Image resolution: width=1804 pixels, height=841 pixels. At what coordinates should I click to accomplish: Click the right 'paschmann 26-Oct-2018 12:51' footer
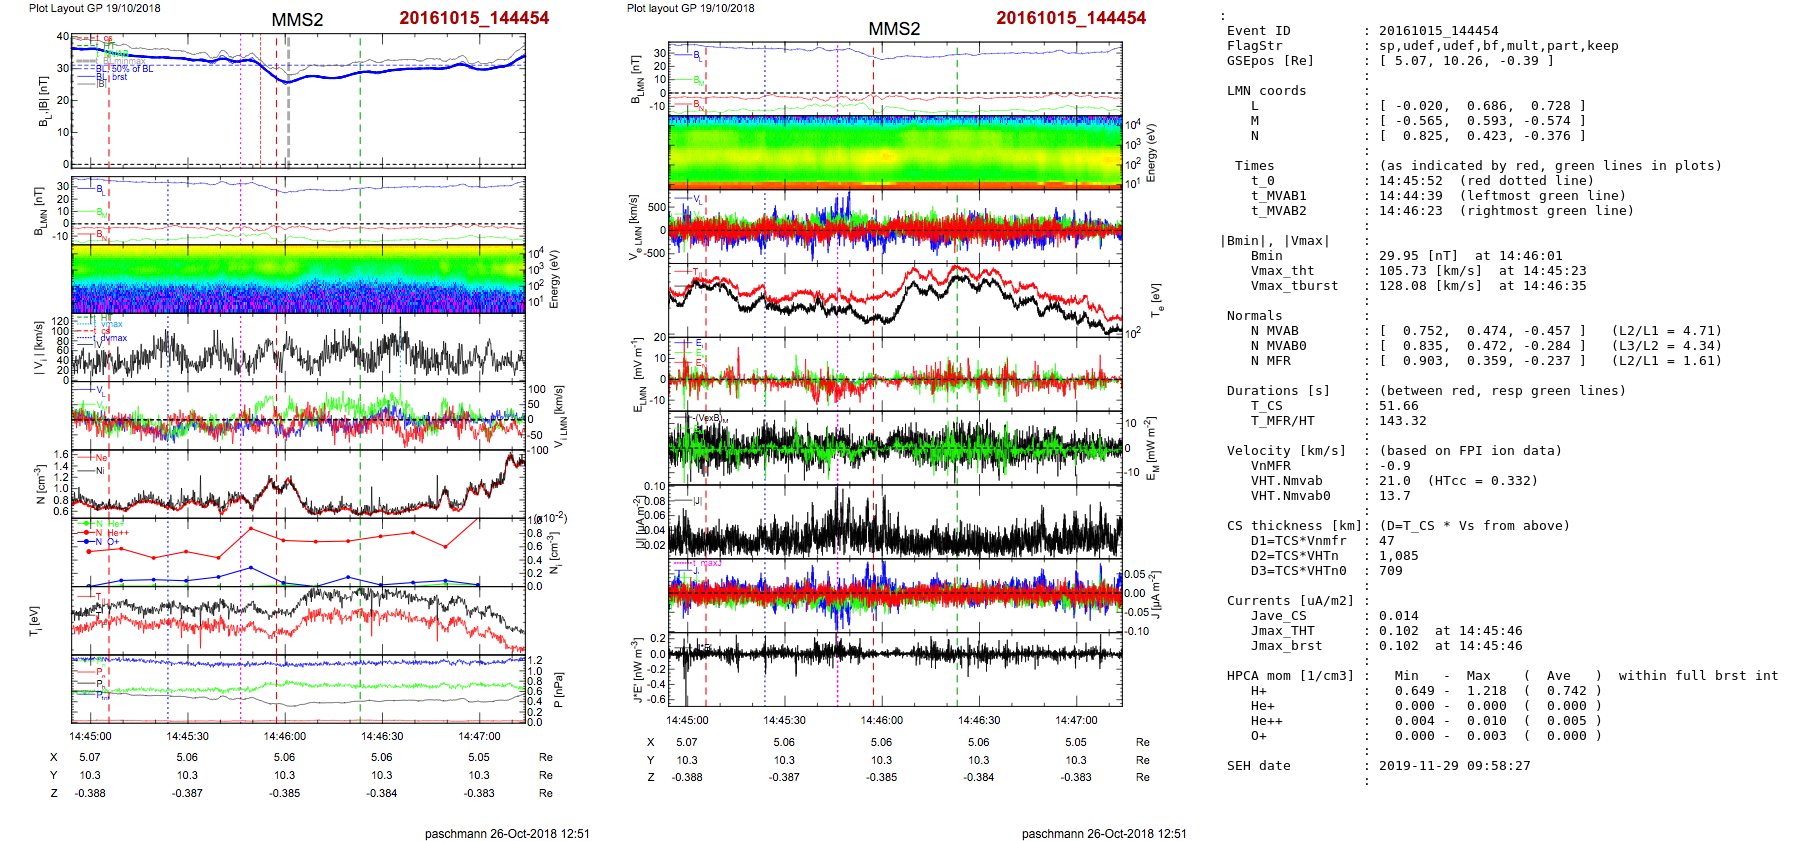(1103, 833)
